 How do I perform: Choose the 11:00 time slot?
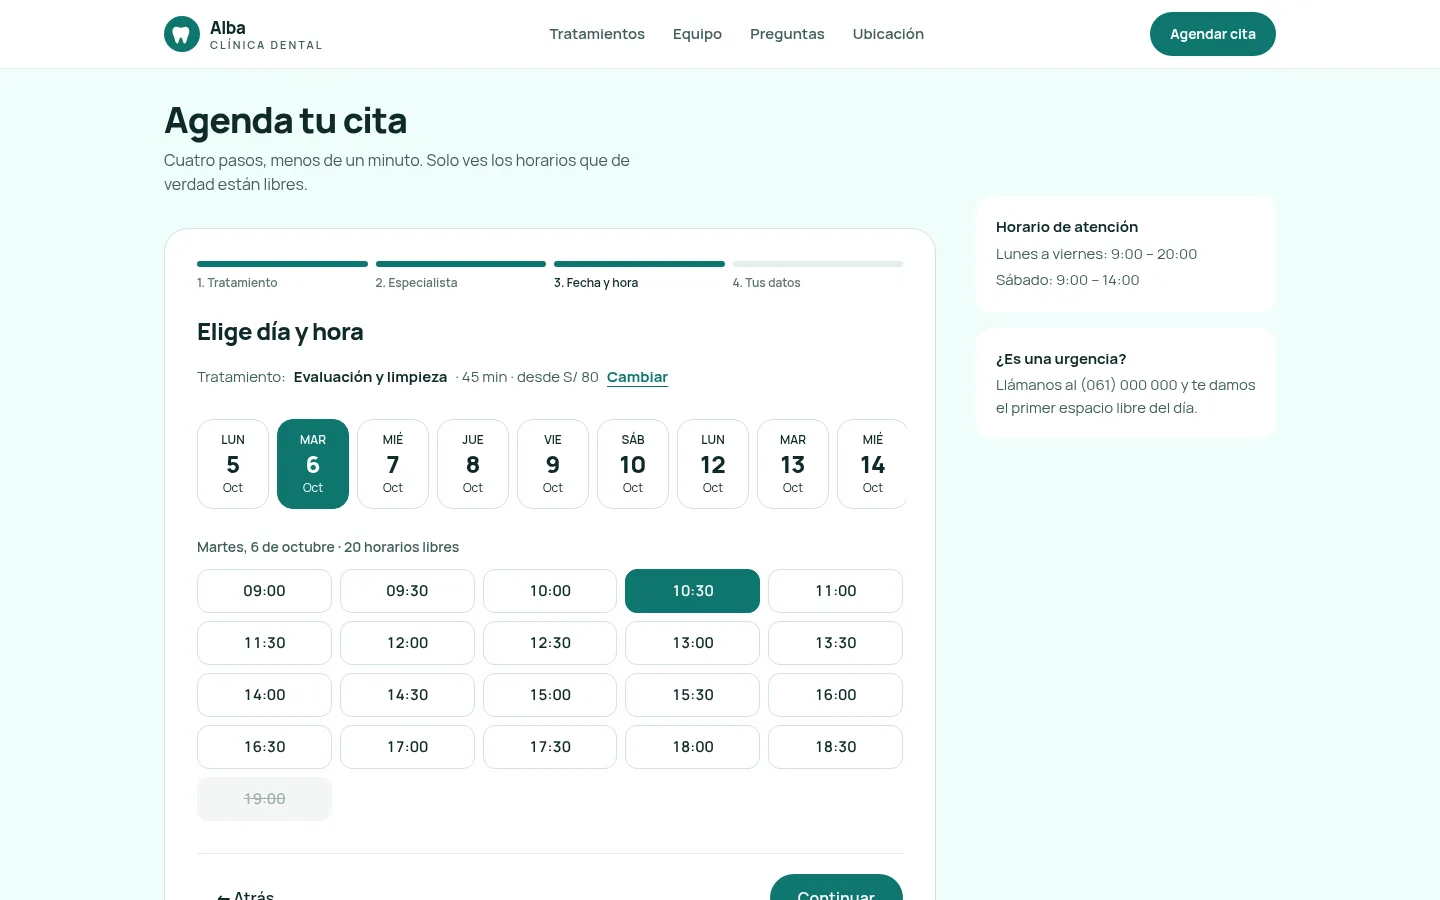pyautogui.click(x=835, y=591)
